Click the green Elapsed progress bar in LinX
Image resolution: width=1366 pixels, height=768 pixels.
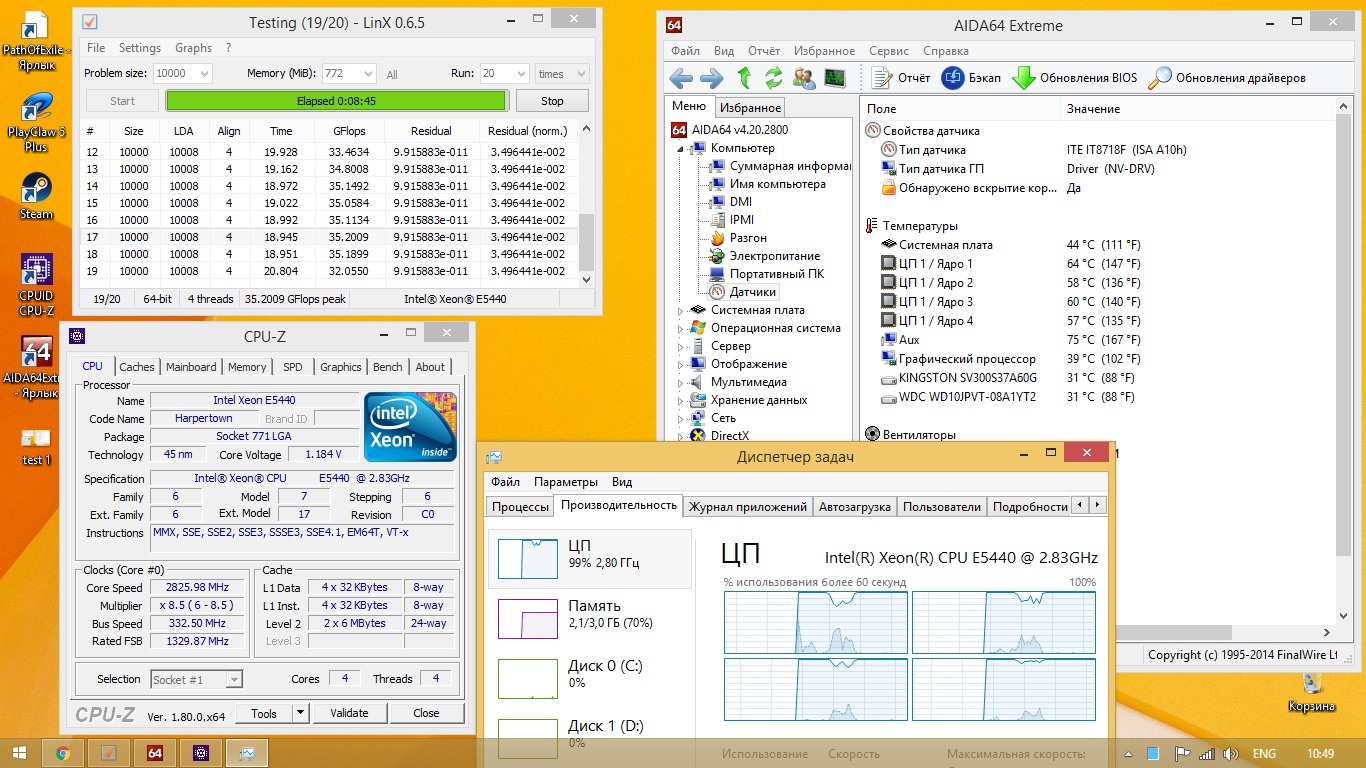[x=336, y=101]
